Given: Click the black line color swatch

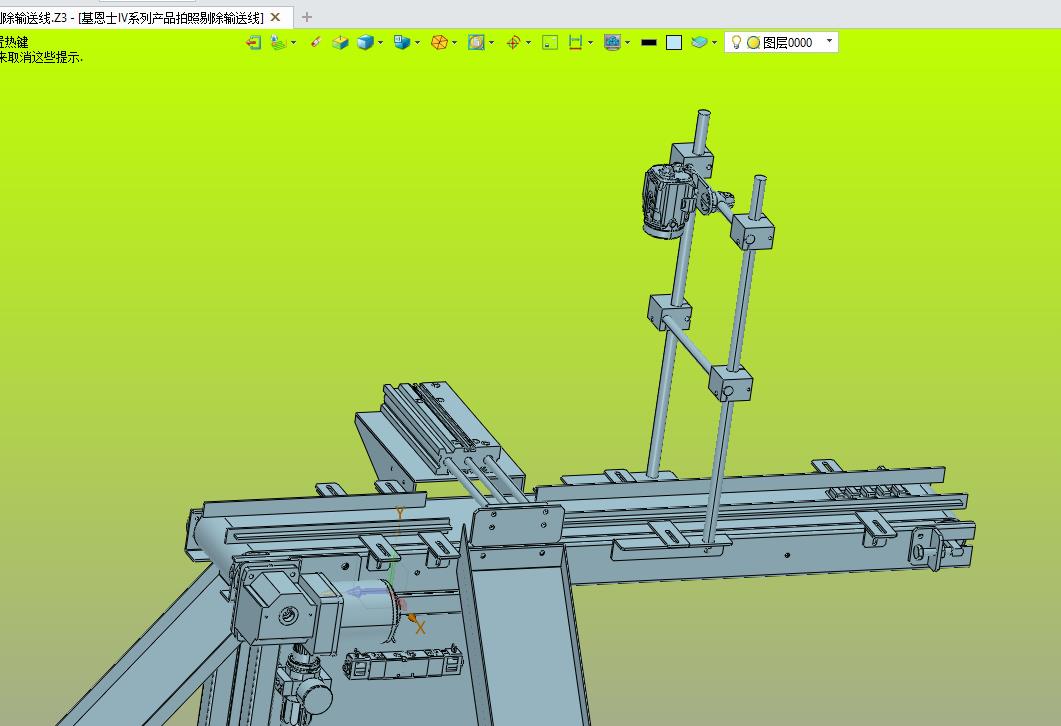Looking at the screenshot, I should [649, 43].
